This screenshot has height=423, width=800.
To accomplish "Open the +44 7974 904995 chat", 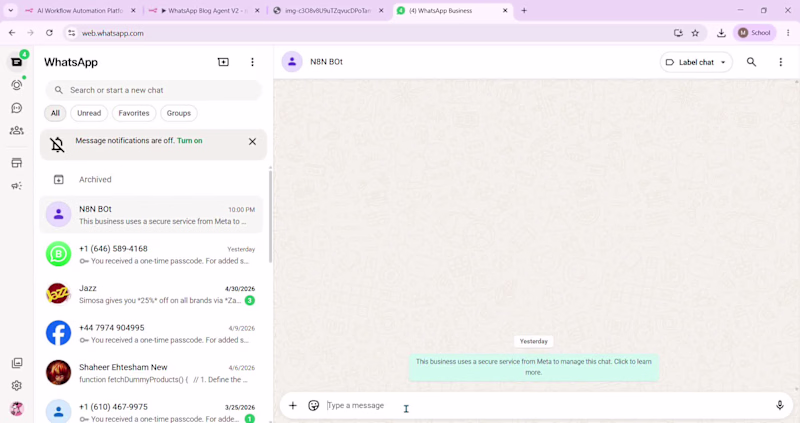I will [x=151, y=333].
